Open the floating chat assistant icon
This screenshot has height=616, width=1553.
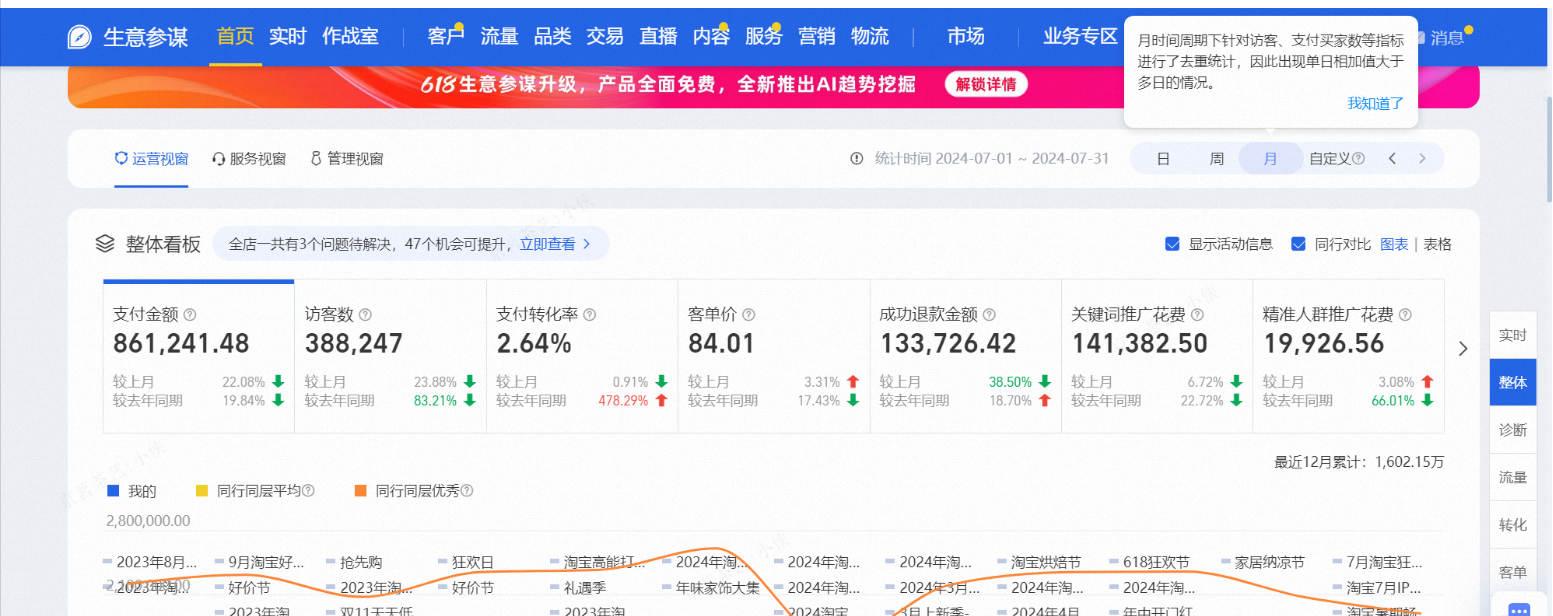pos(1519,610)
